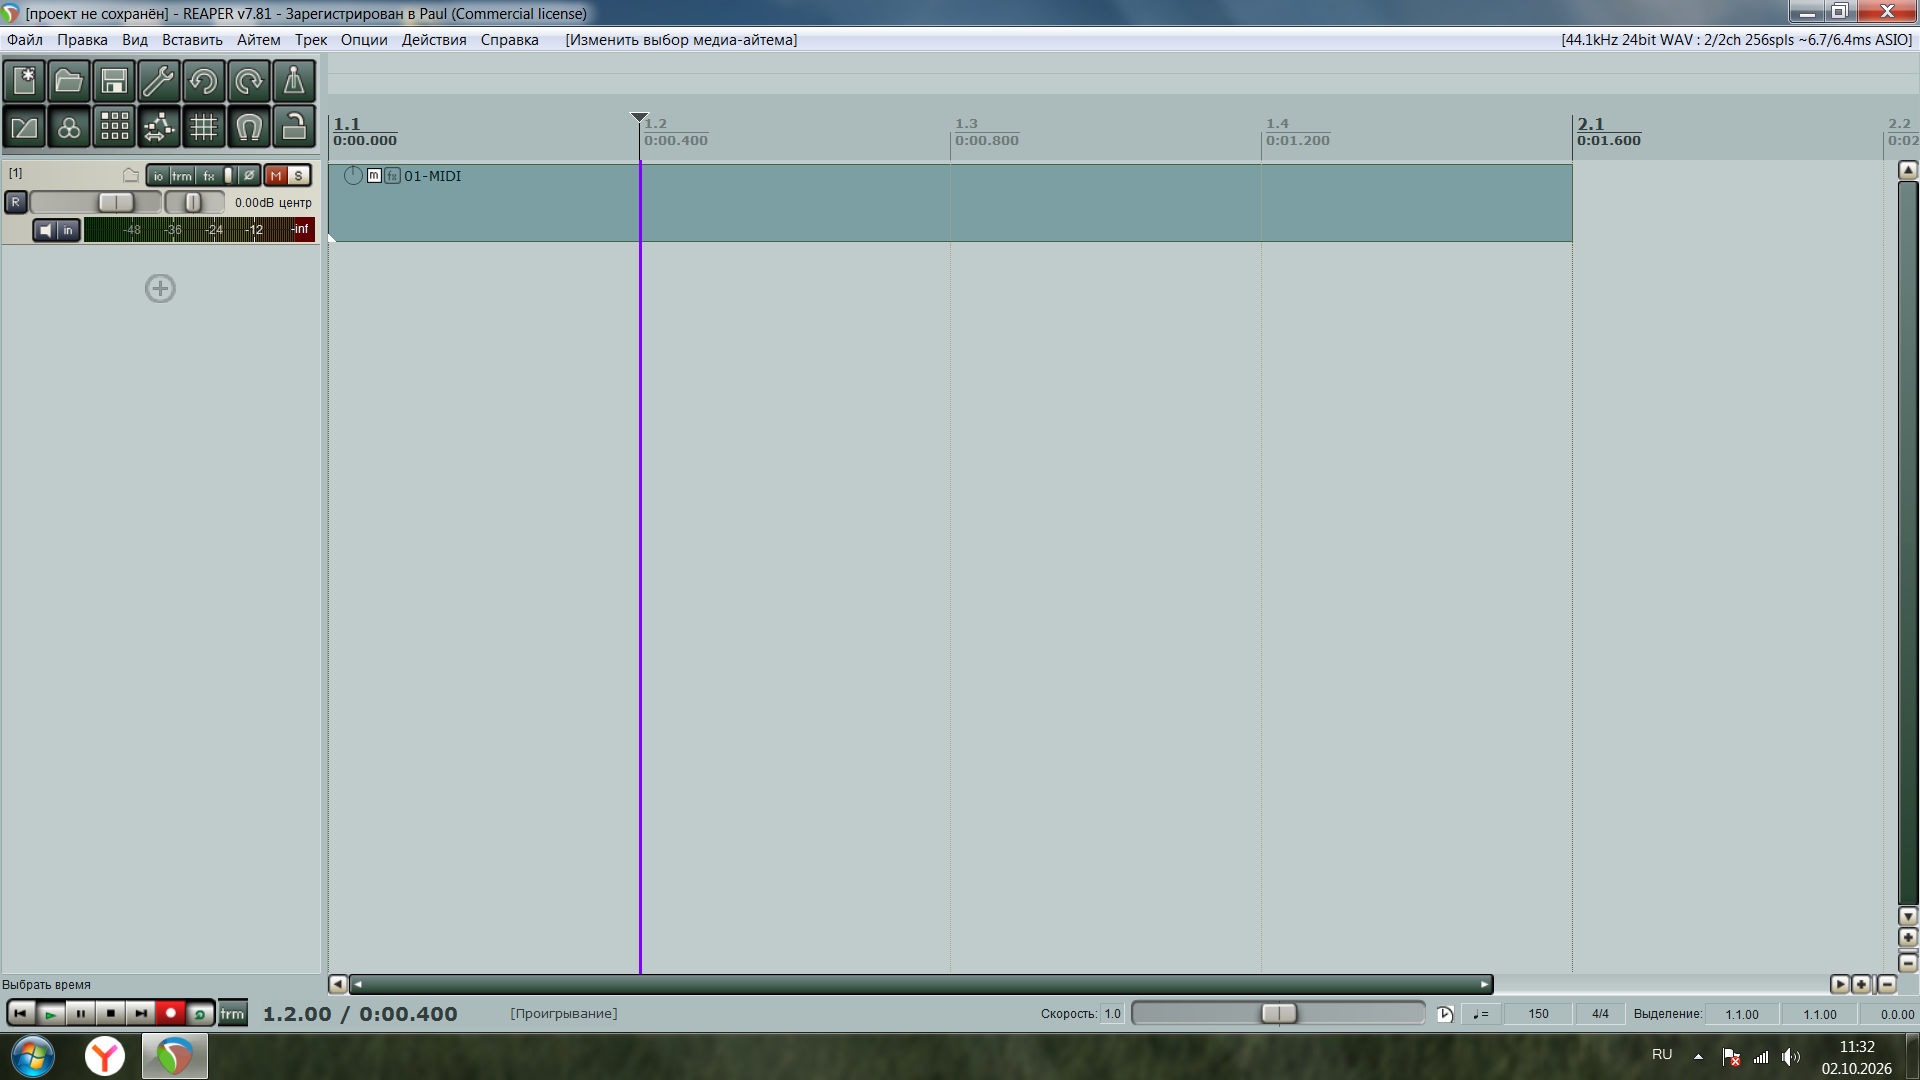Arm track 1 for recording
Image resolution: width=1920 pixels, height=1080 pixels.
15,202
